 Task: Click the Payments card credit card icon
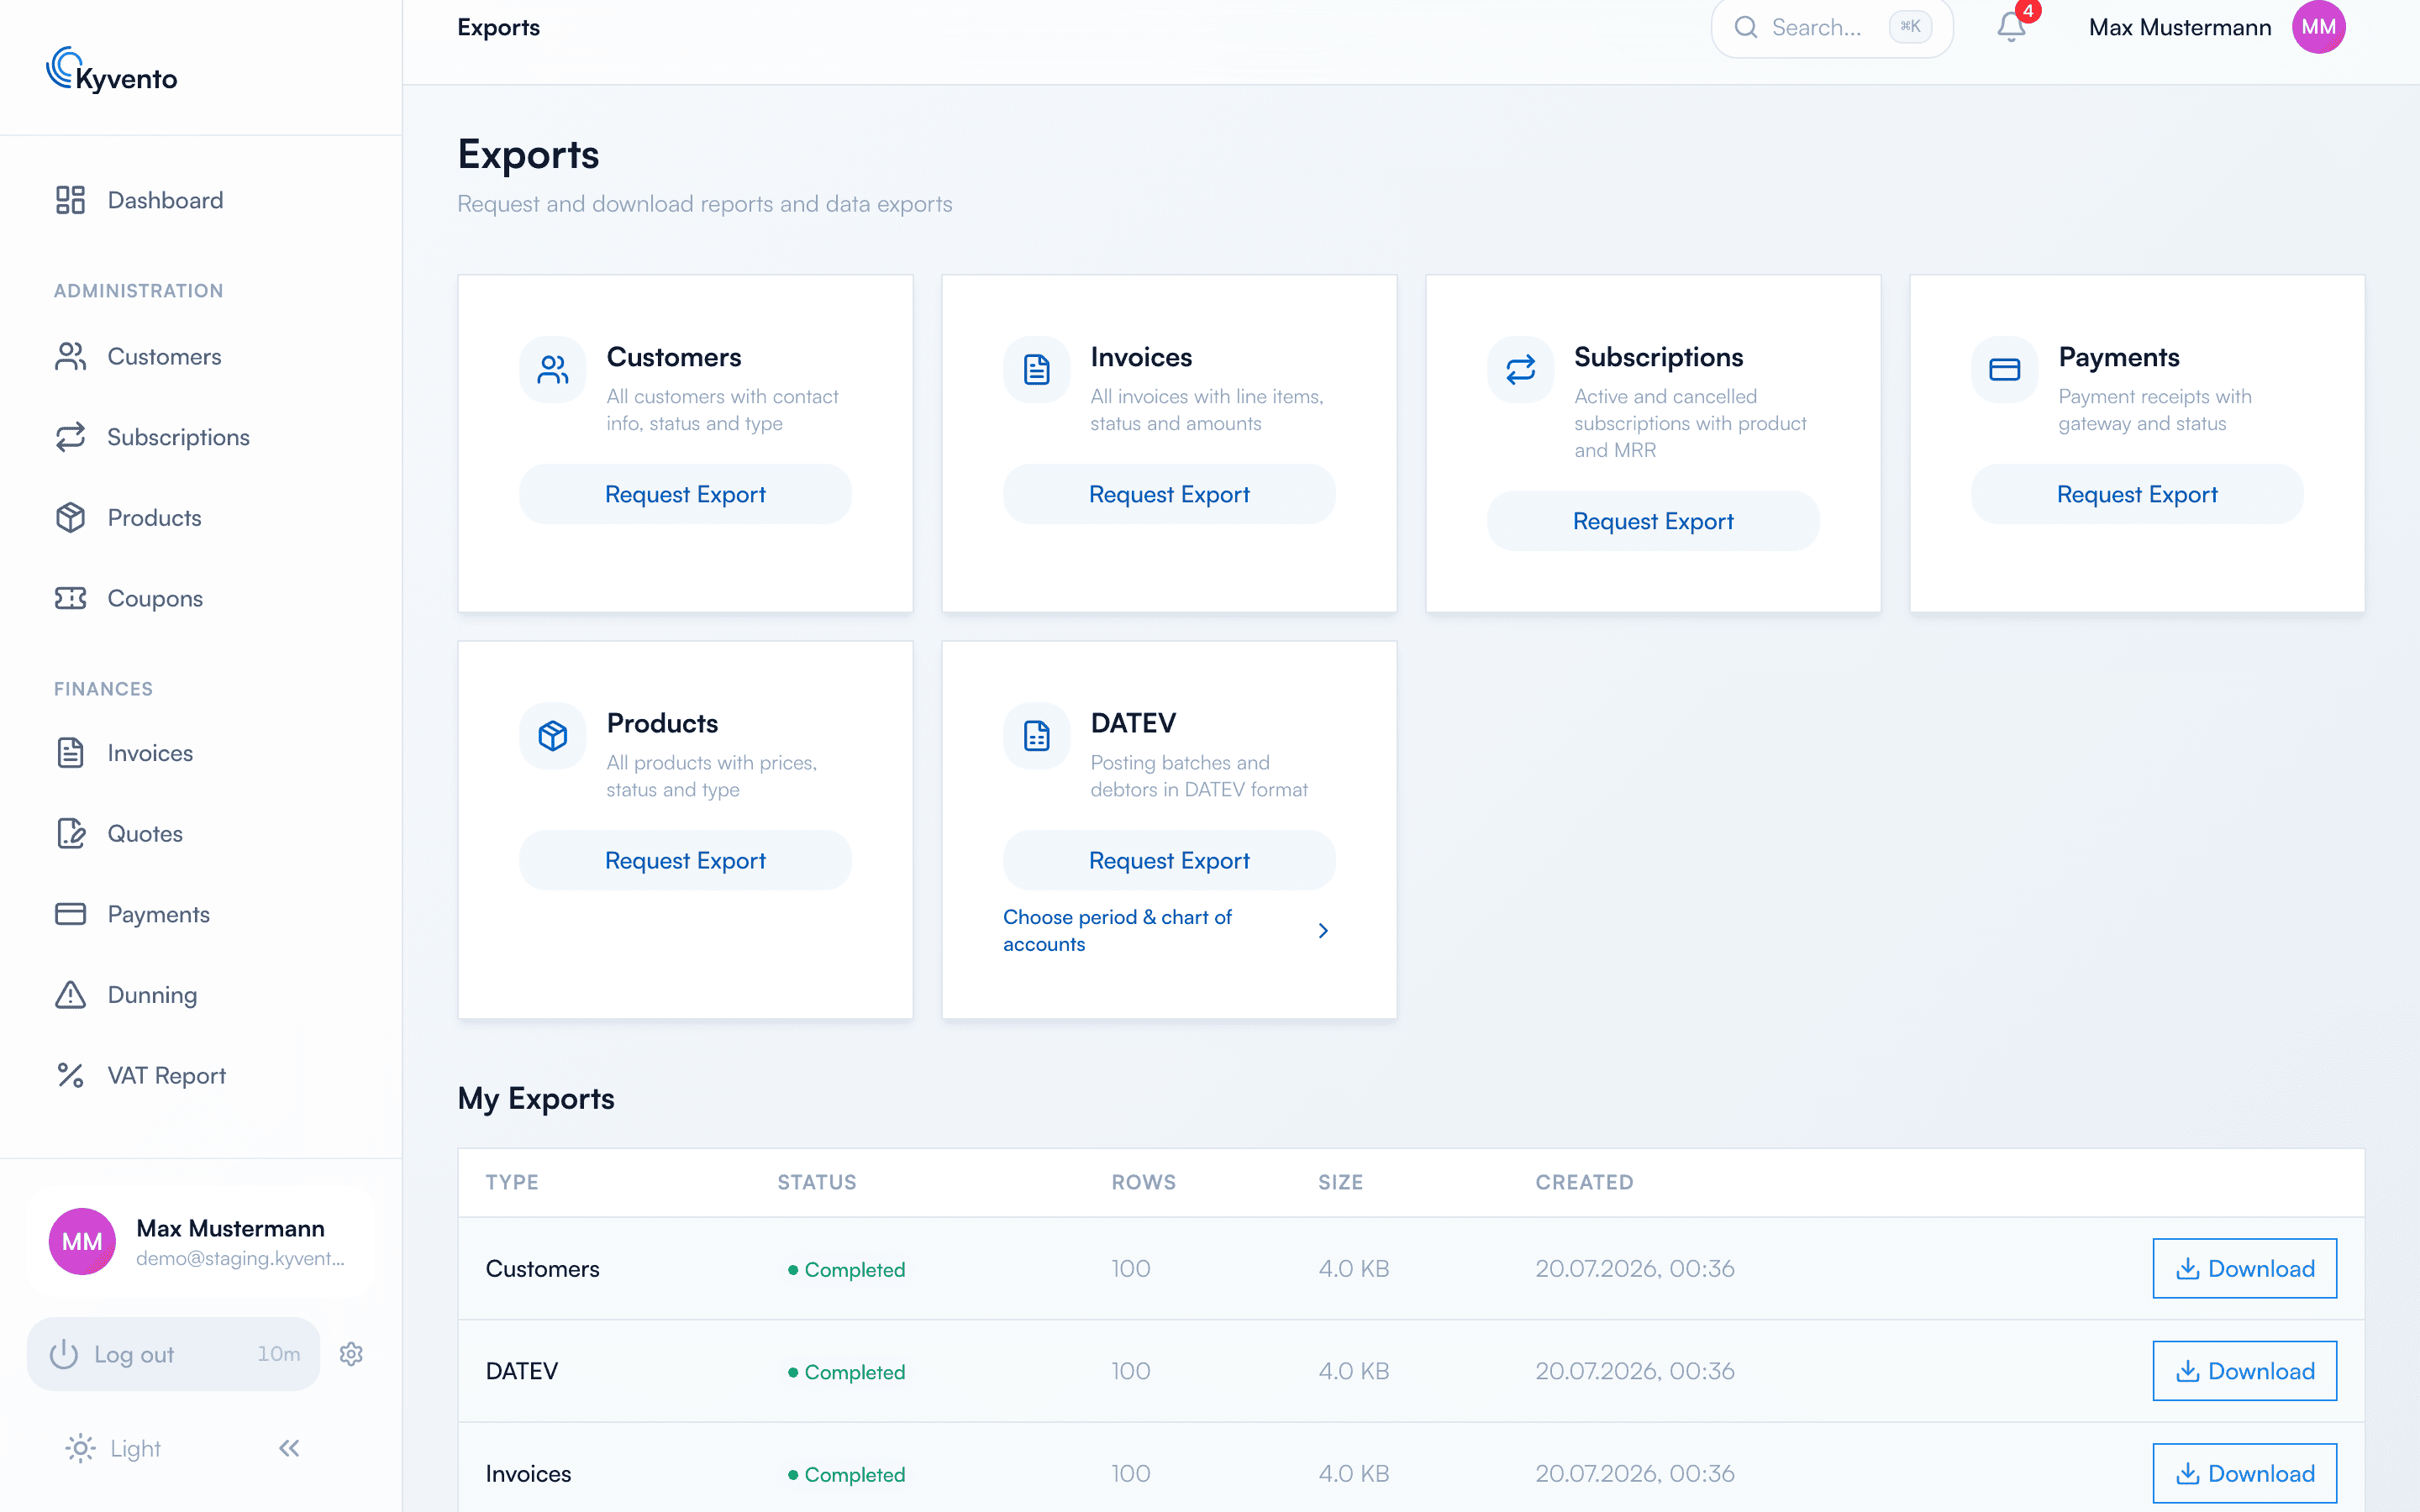(x=2005, y=370)
